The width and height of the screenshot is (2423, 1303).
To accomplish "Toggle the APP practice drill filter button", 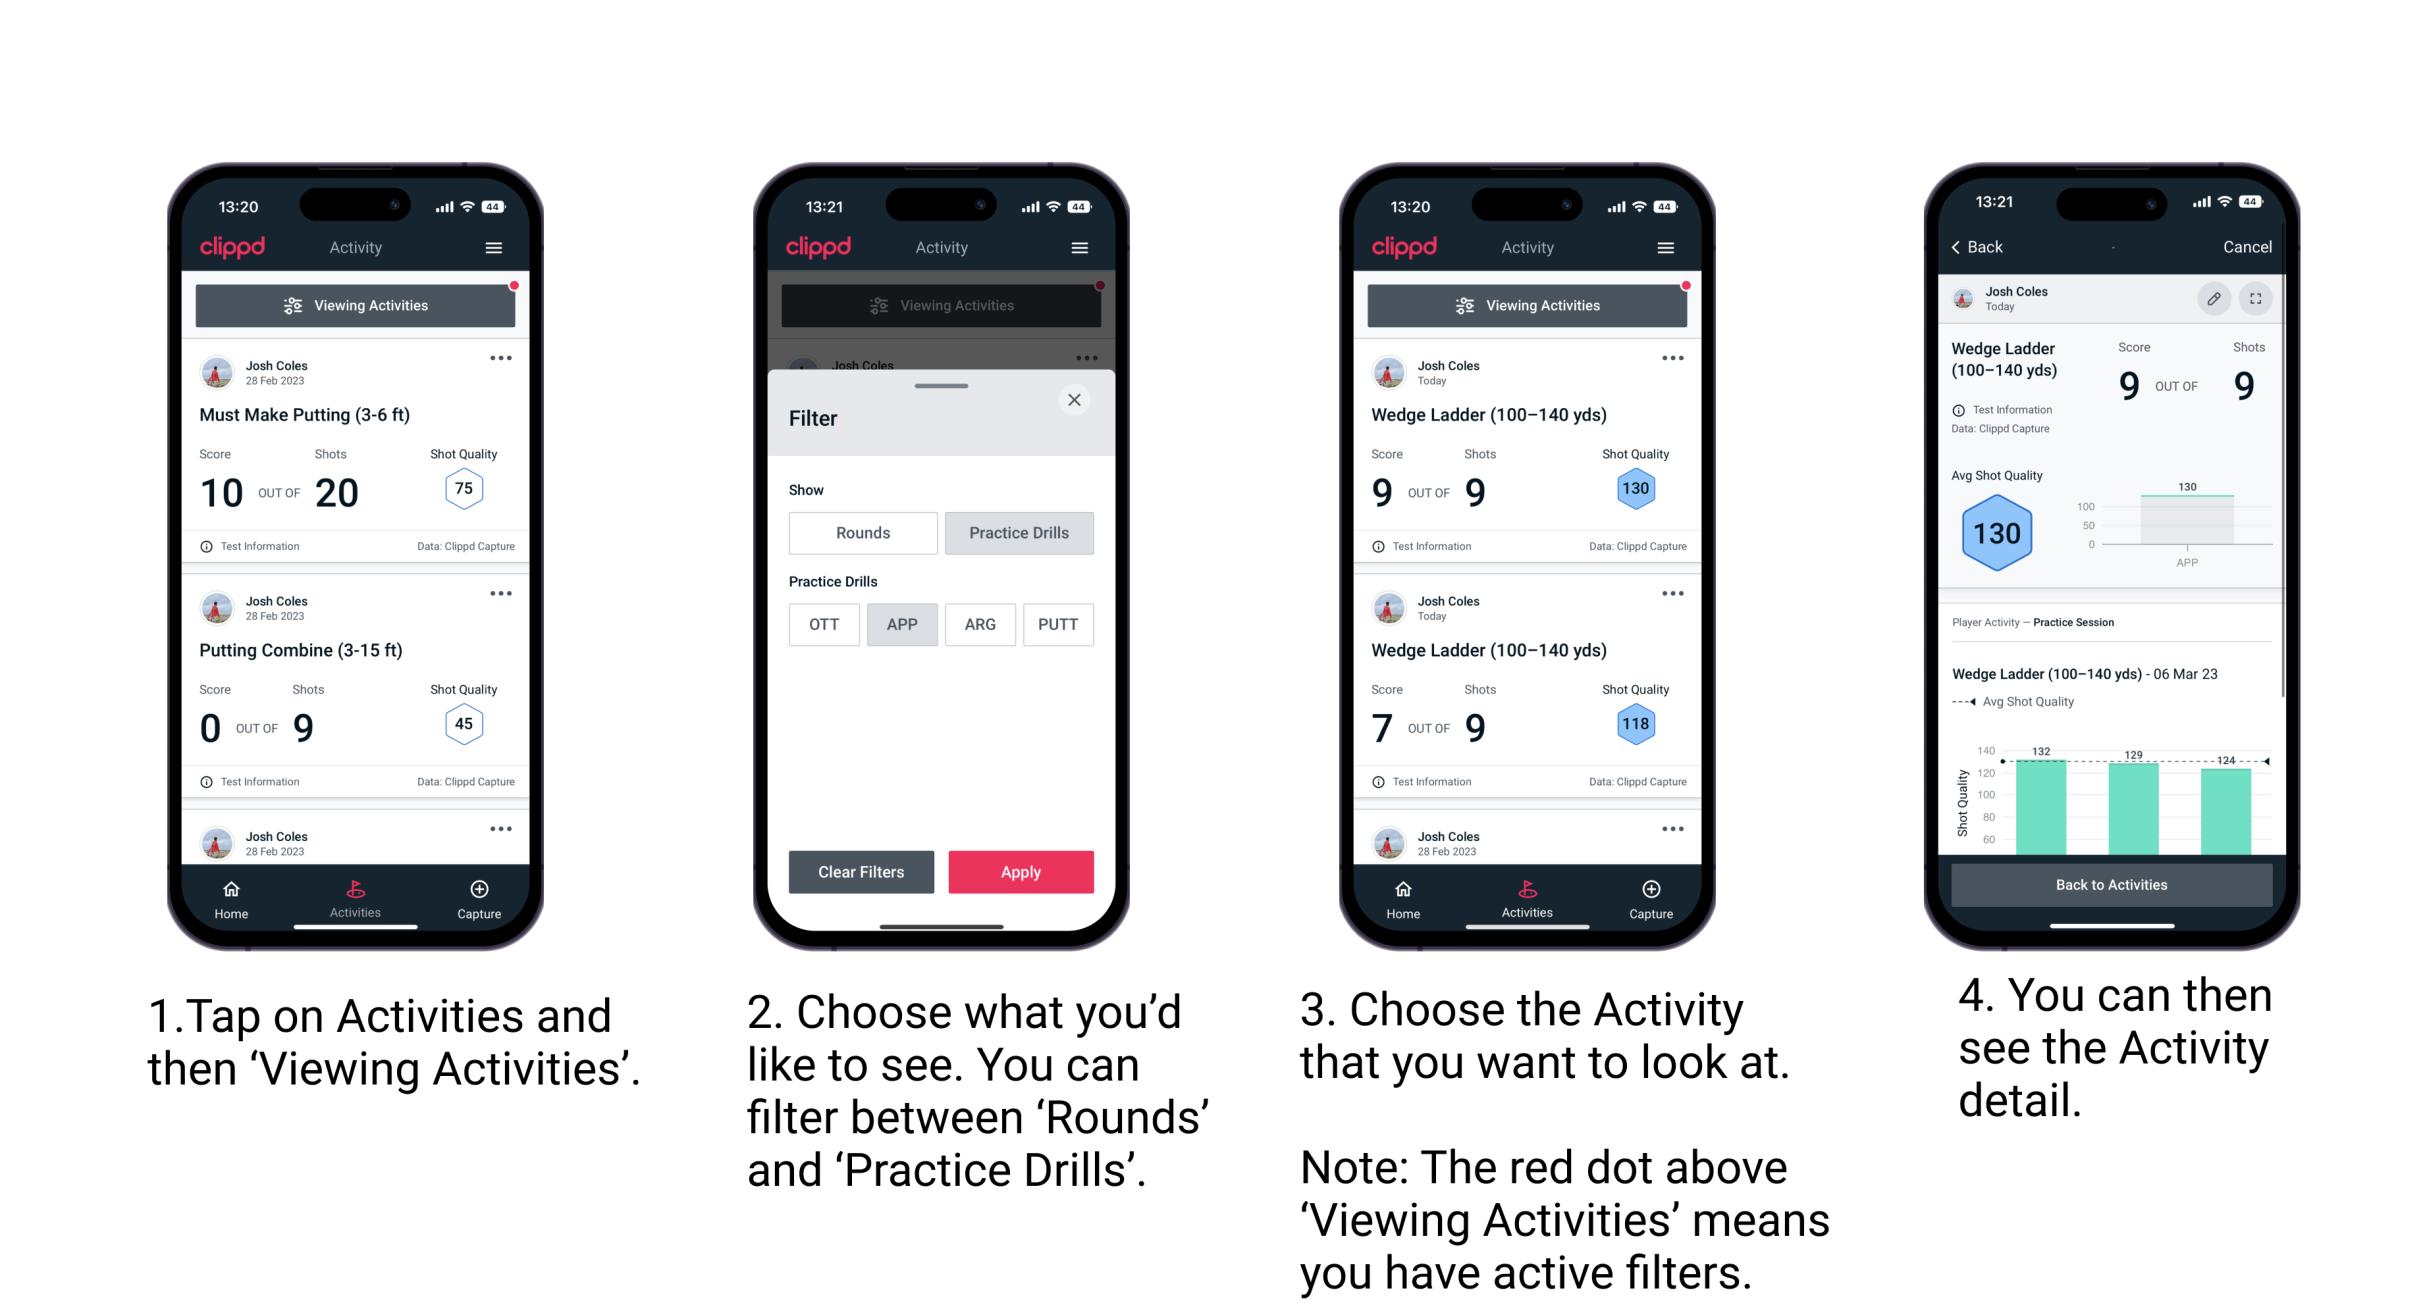I will 902,624.
